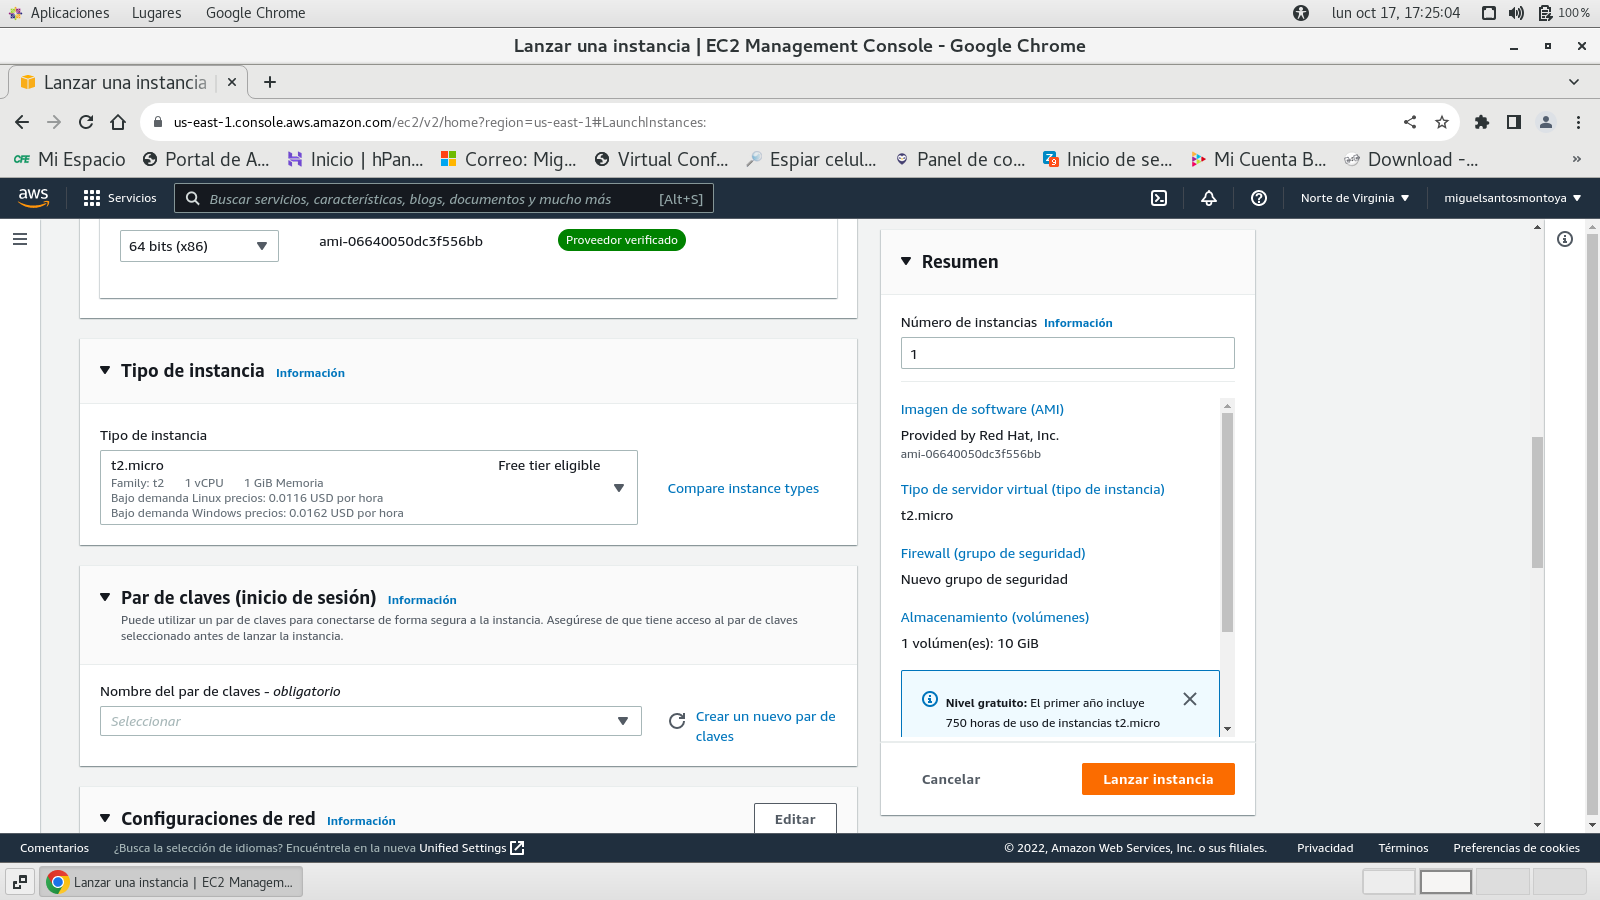Open the info panel icon at right
Viewport: 1600px width, 900px height.
coord(1565,239)
